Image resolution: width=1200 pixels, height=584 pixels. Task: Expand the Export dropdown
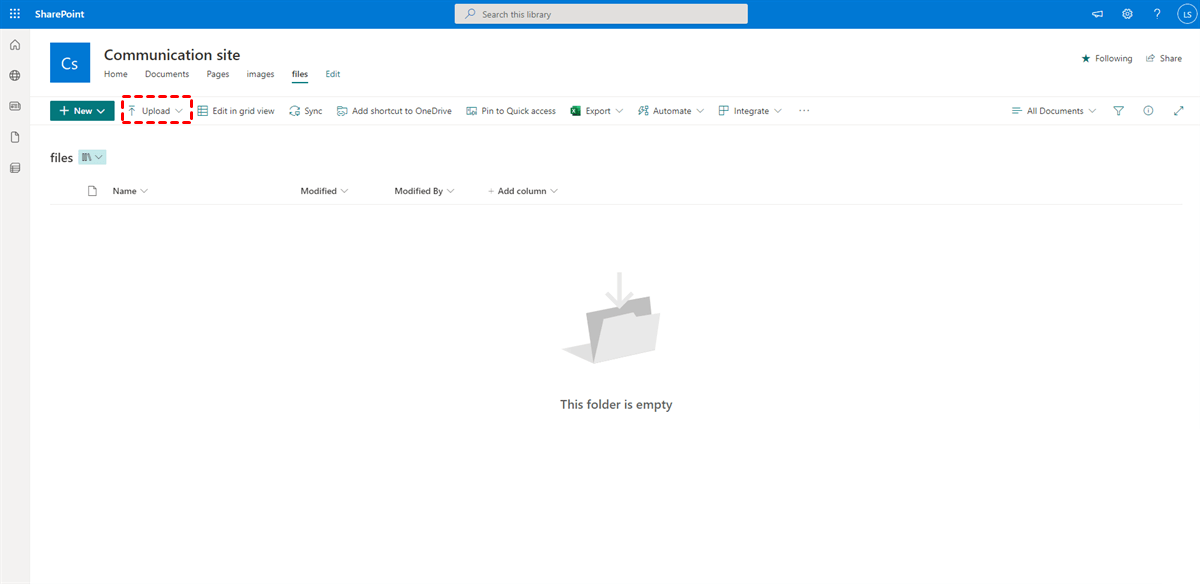pyautogui.click(x=597, y=111)
